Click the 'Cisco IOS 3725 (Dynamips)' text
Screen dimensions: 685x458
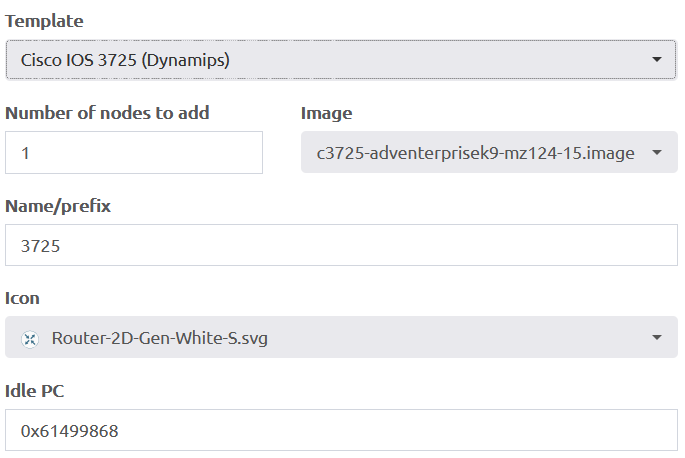pyautogui.click(x=125, y=60)
